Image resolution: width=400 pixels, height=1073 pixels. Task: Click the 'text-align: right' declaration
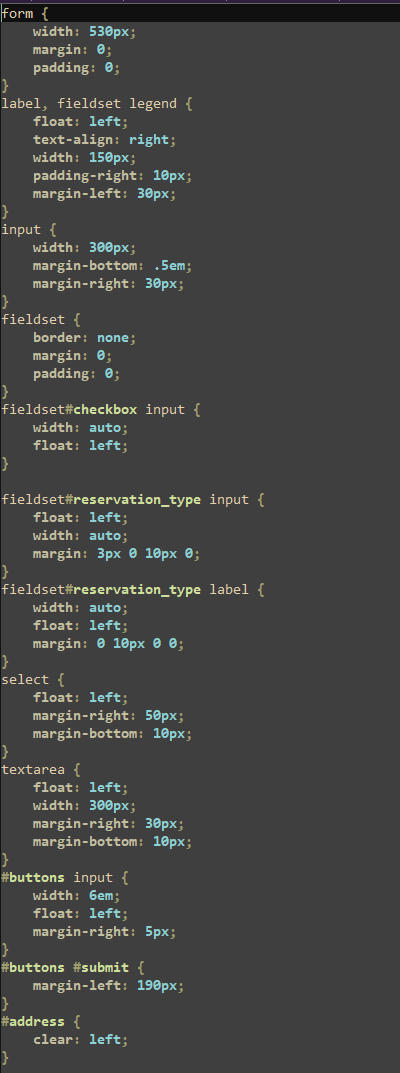pos(105,140)
